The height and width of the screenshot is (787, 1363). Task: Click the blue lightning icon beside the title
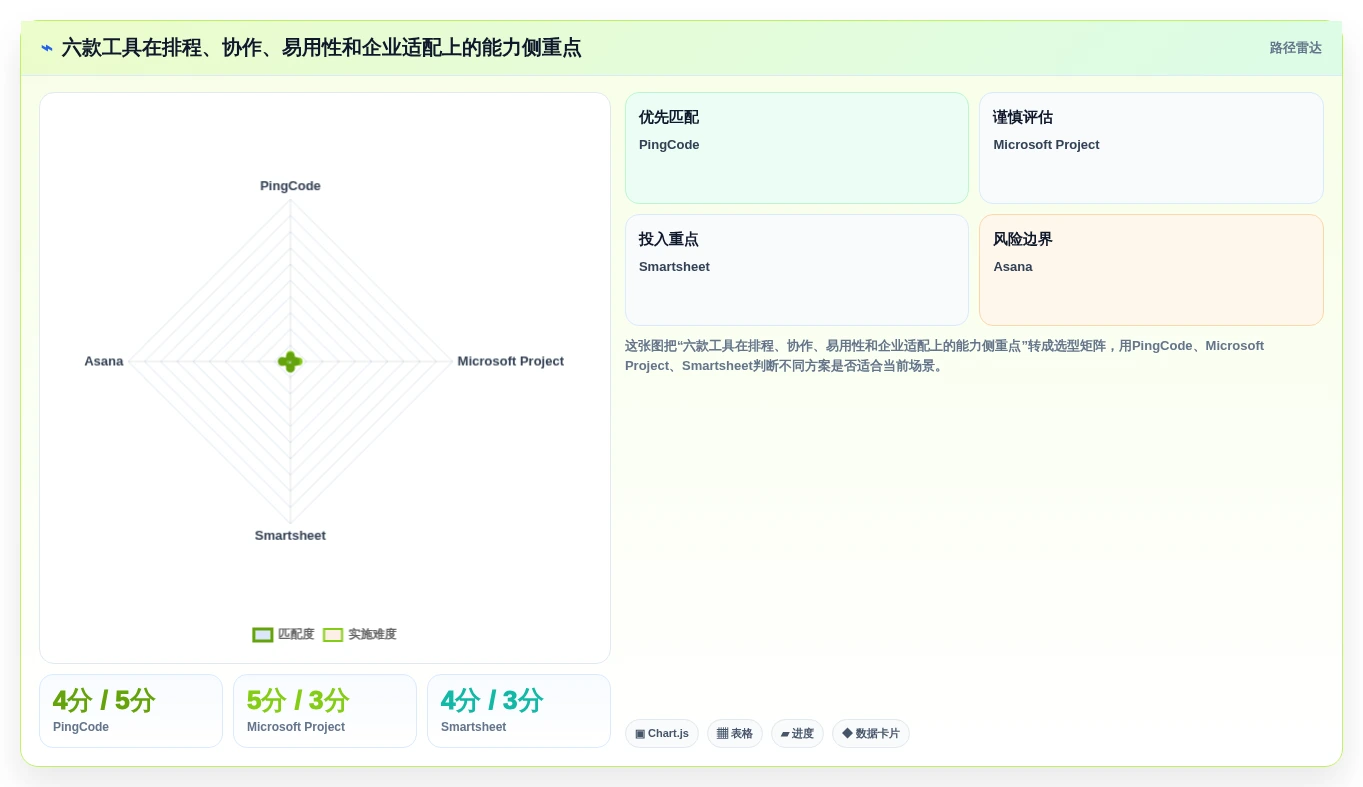pos(47,48)
